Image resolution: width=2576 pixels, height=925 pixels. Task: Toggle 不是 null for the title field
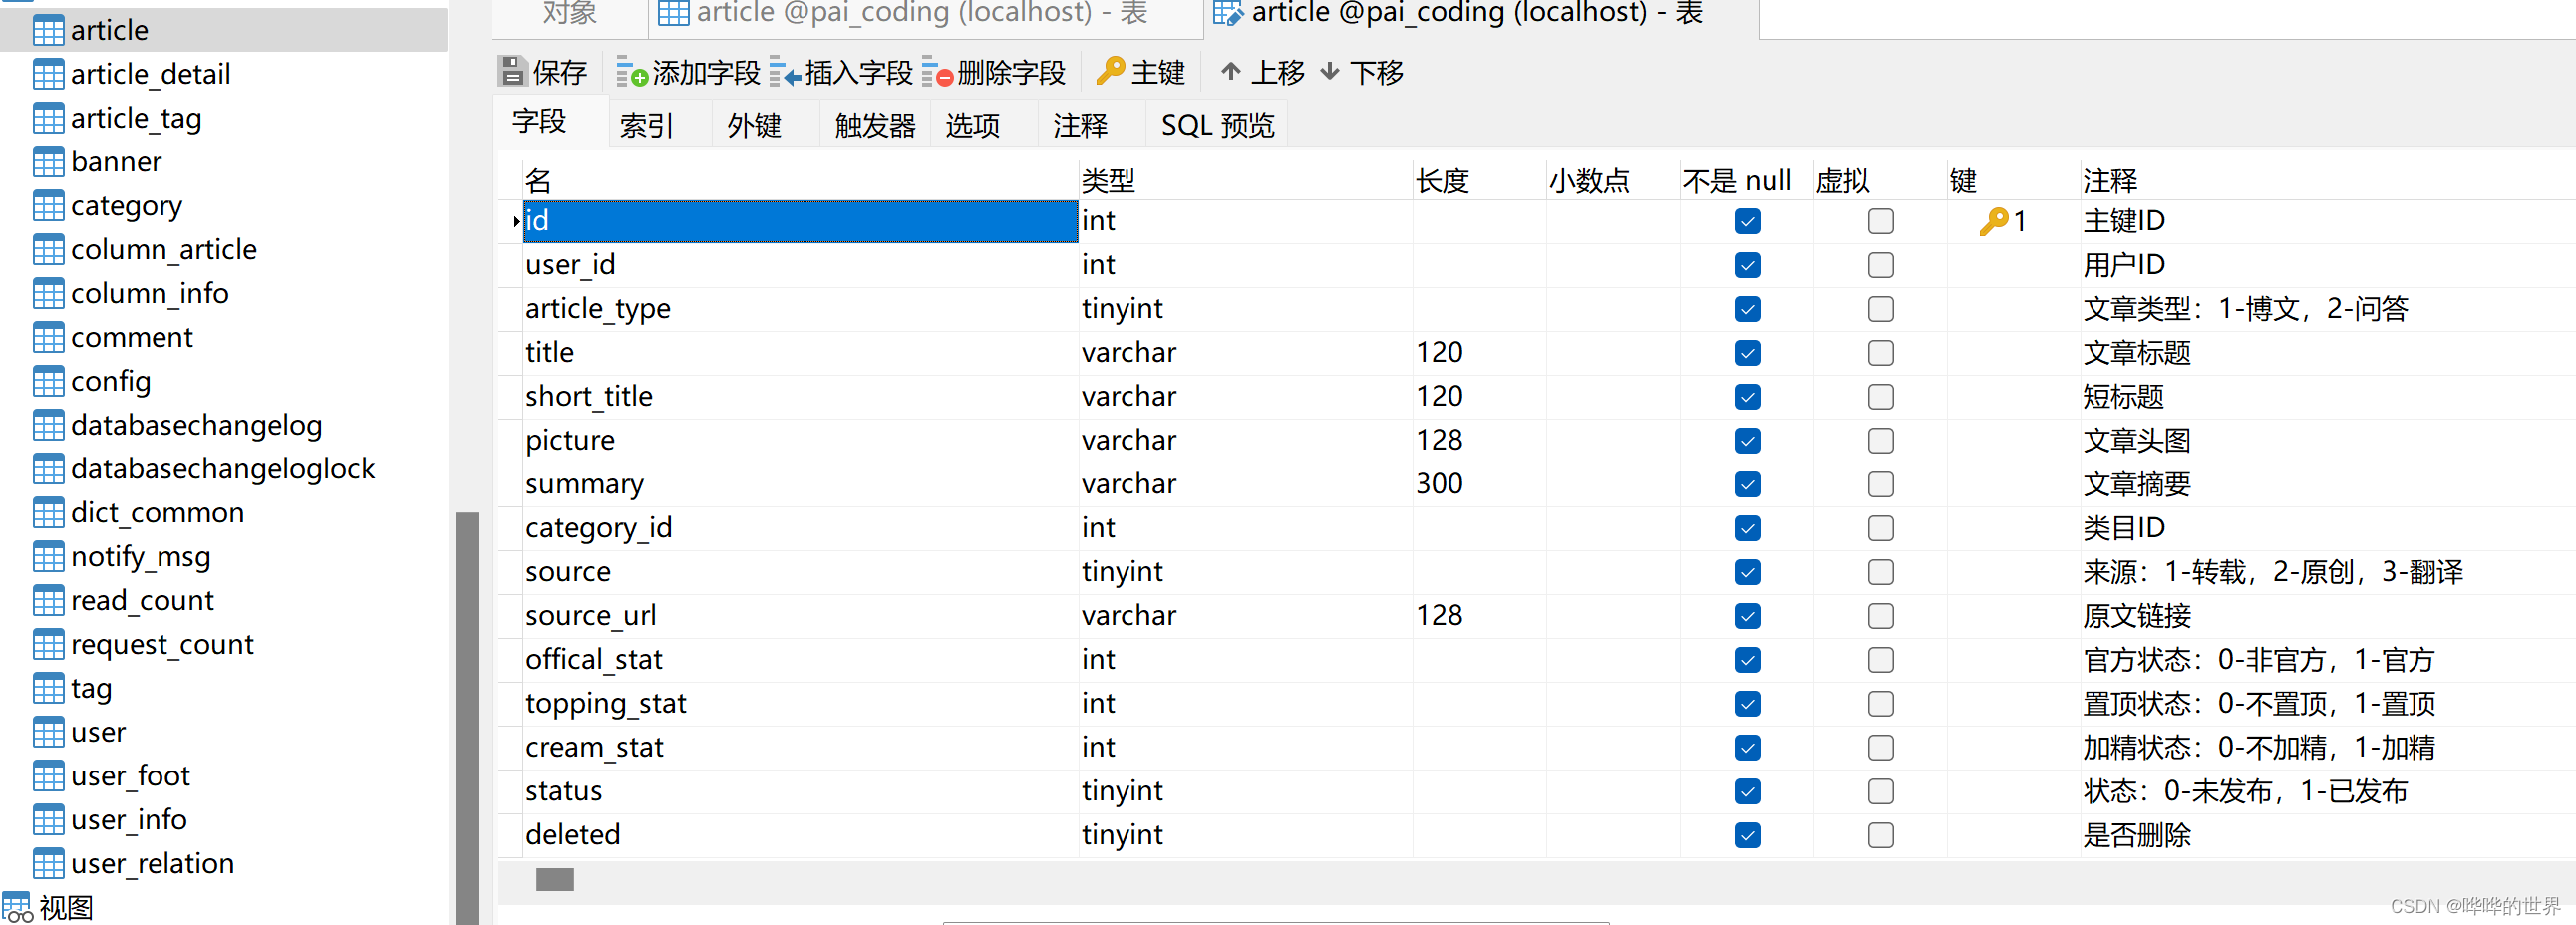pyautogui.click(x=1747, y=352)
